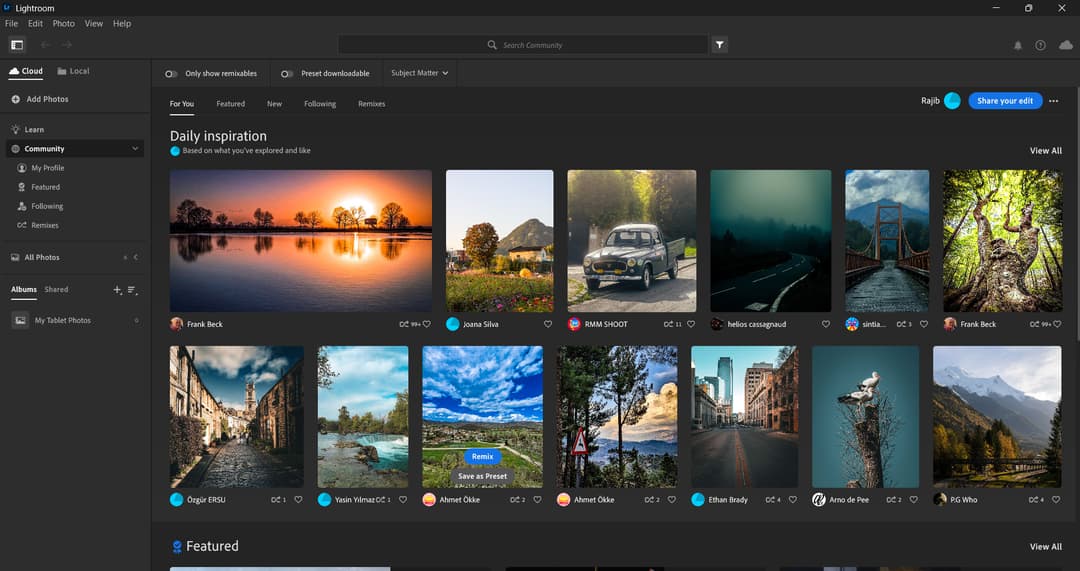Open the Edit menu
Image resolution: width=1080 pixels, height=571 pixels.
35,23
